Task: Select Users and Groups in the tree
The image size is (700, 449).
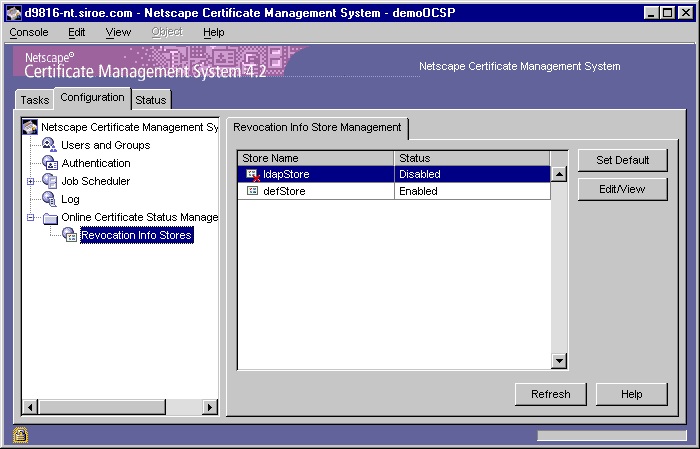Action: [x=106, y=145]
